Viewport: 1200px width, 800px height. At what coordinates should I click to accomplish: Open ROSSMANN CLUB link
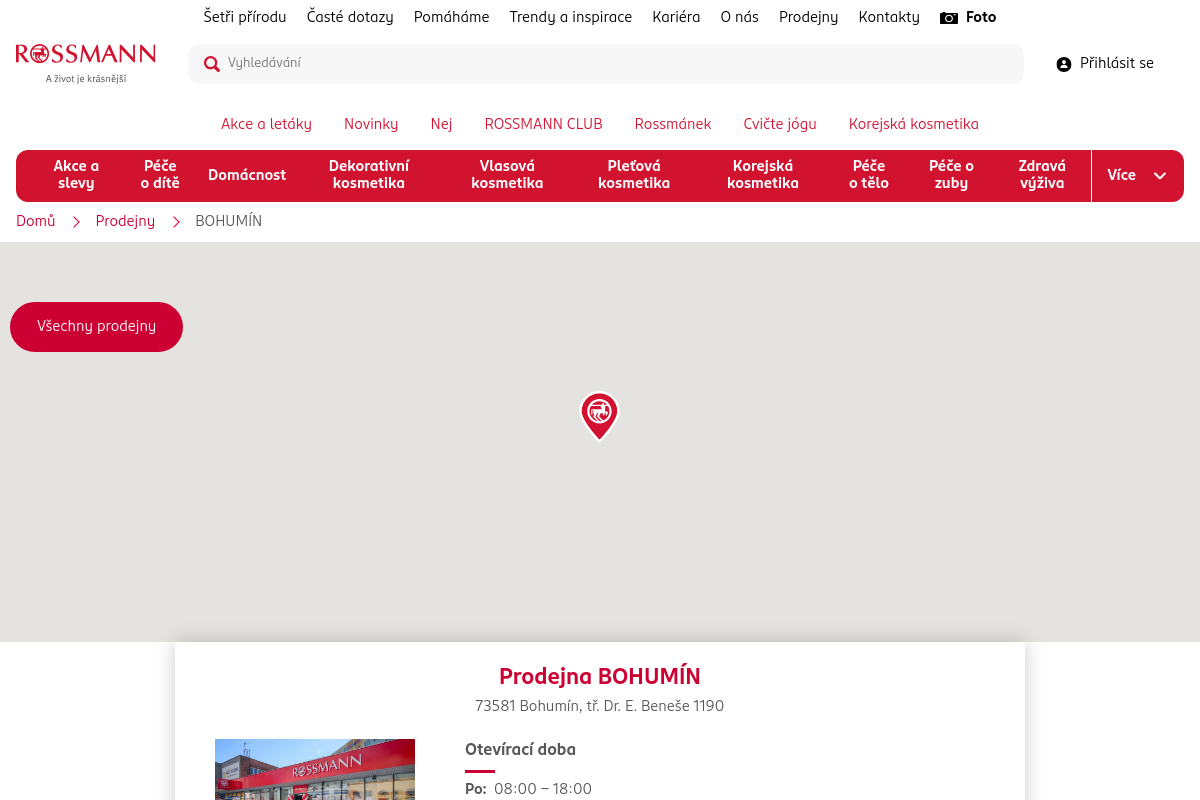(544, 124)
